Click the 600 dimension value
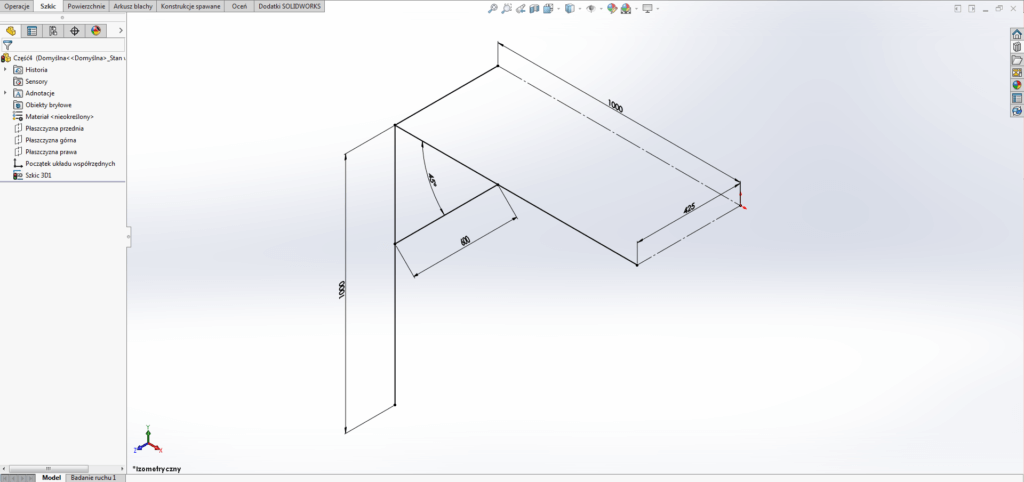Screen dimensions: 1024x482 pyautogui.click(x=465, y=241)
